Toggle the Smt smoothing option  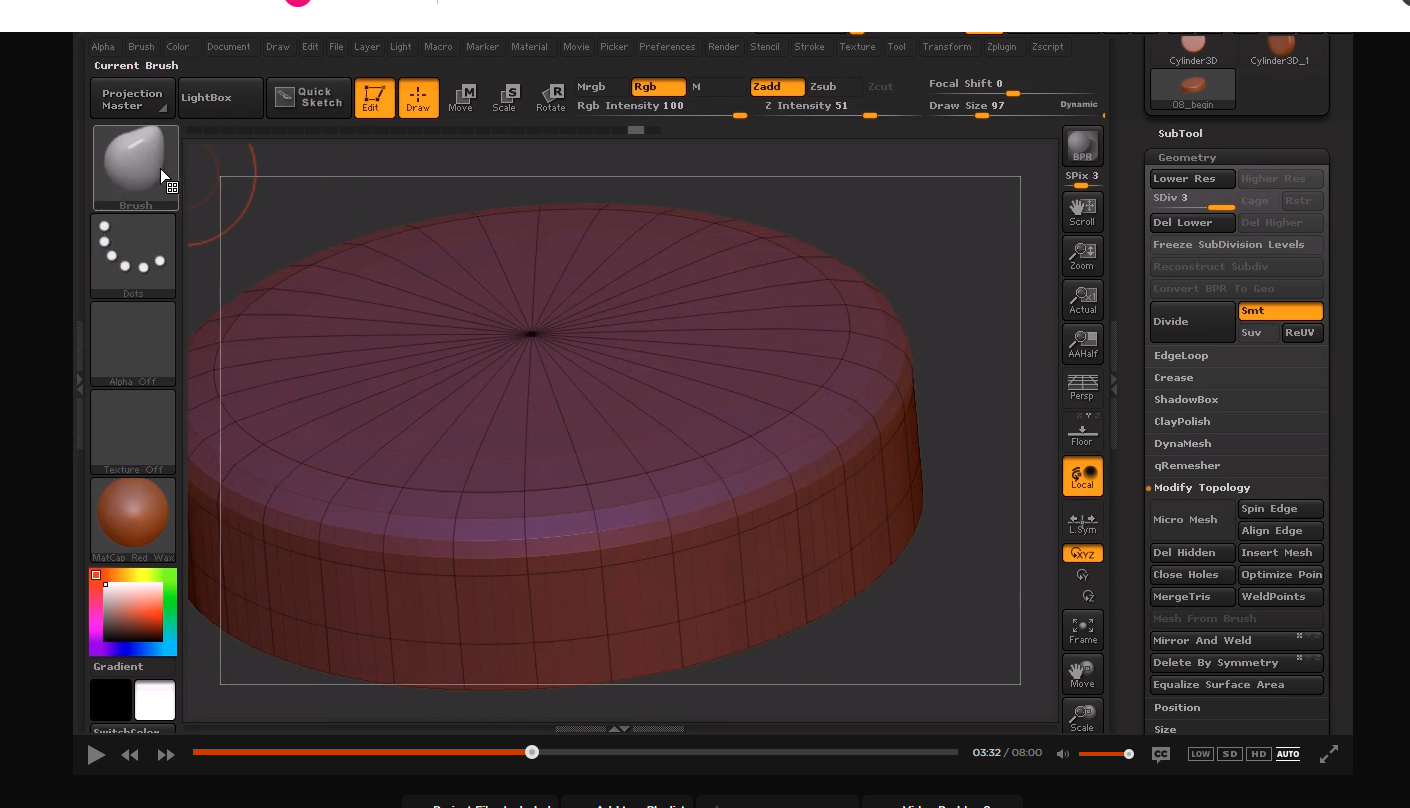tap(1280, 311)
